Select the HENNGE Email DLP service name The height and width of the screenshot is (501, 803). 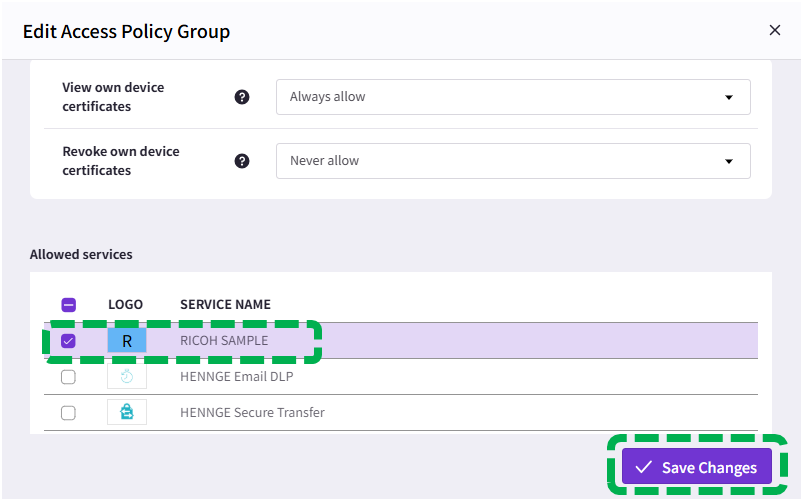[236, 377]
